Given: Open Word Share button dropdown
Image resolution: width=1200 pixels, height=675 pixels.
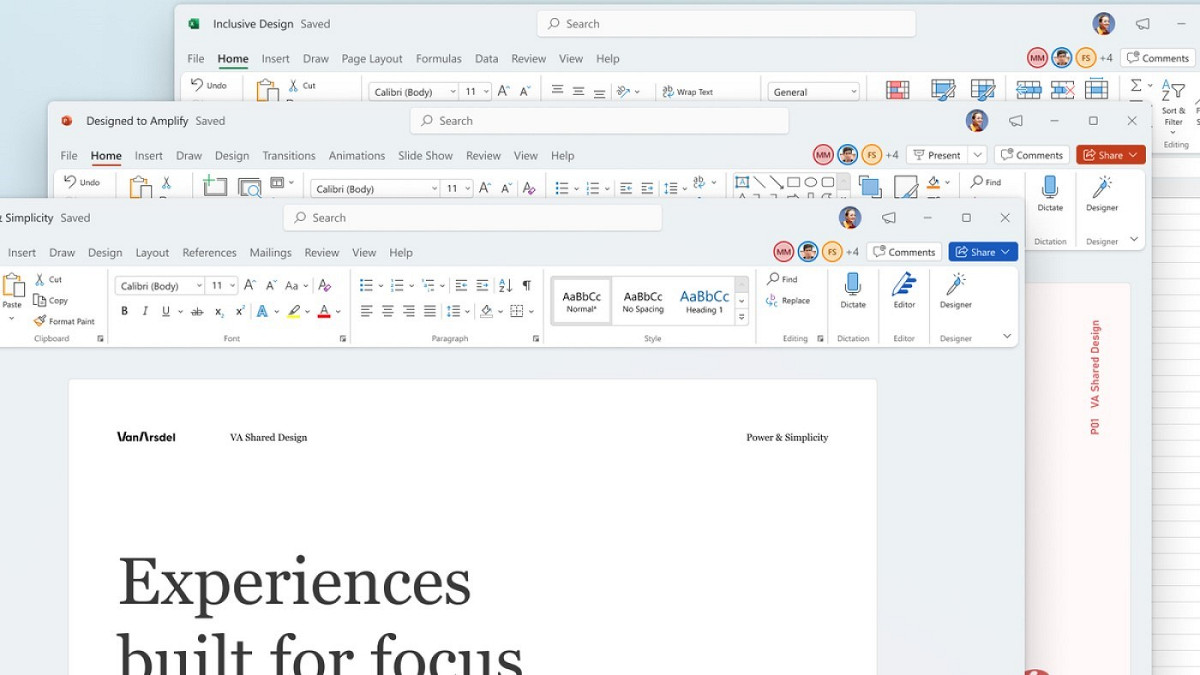Looking at the screenshot, I should click(1007, 252).
